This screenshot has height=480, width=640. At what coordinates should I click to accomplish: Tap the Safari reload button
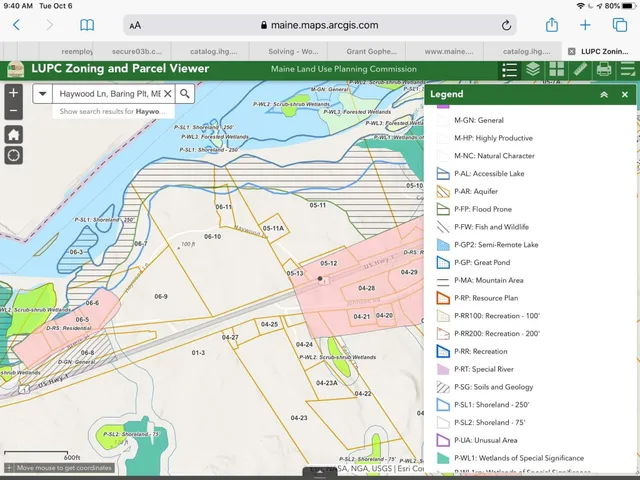(x=507, y=25)
